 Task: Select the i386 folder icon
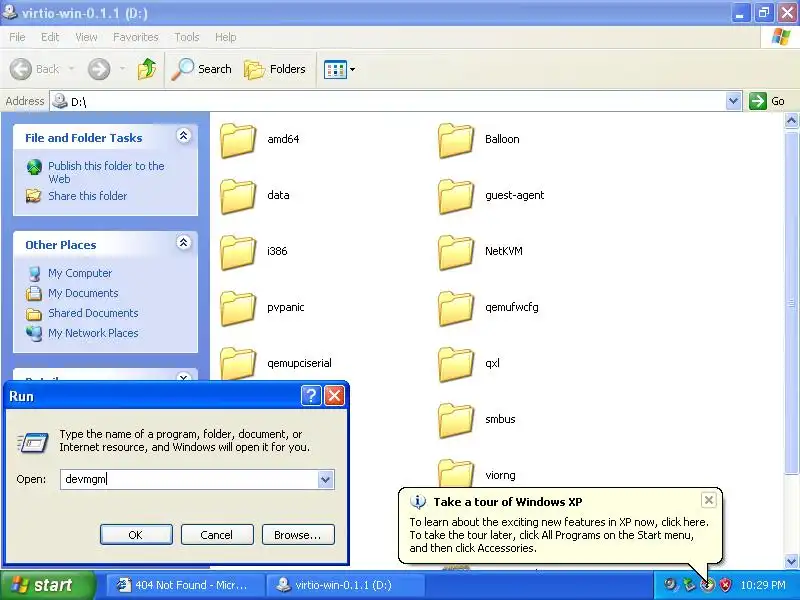pos(238,252)
